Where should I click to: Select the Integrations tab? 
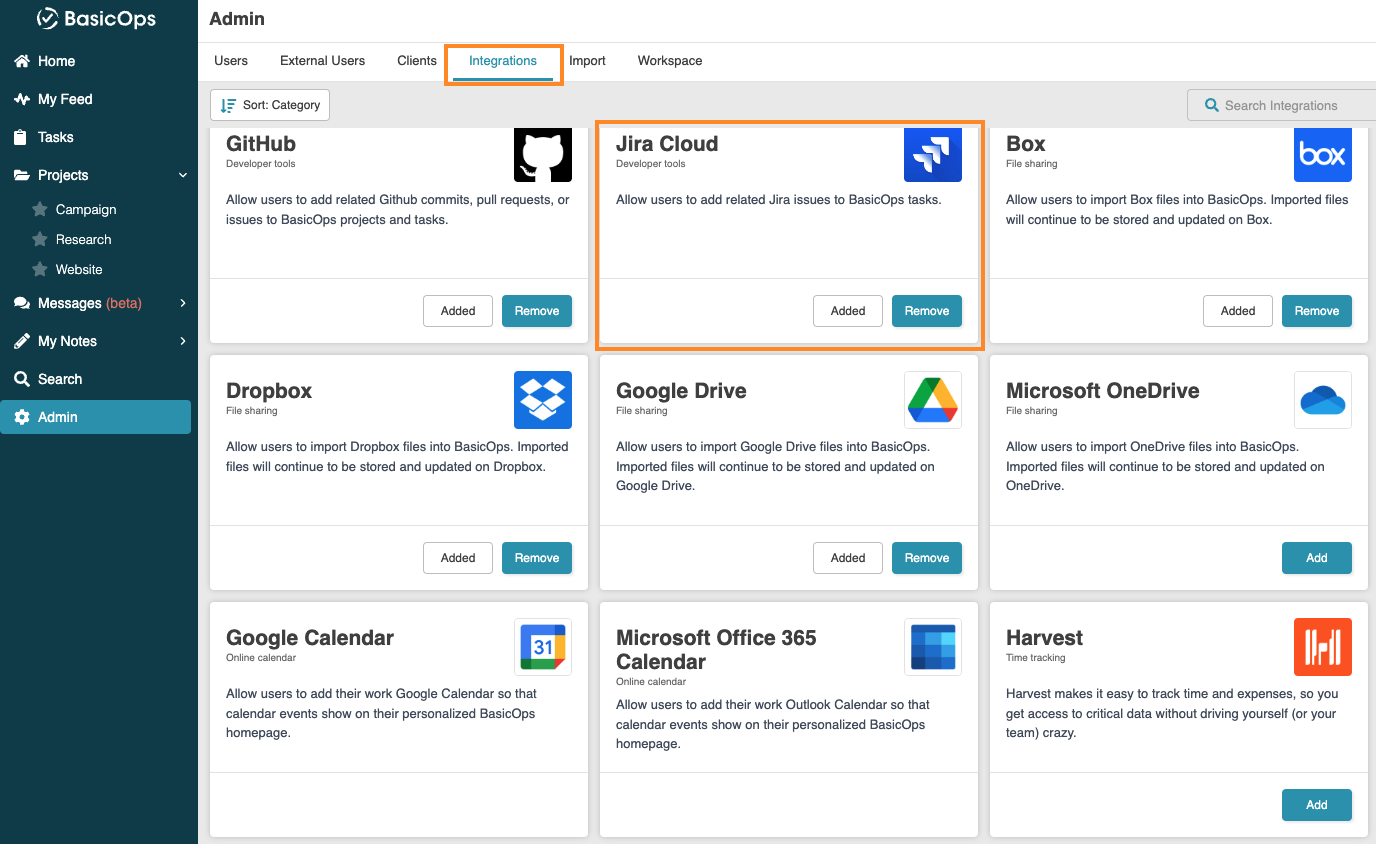(x=503, y=61)
